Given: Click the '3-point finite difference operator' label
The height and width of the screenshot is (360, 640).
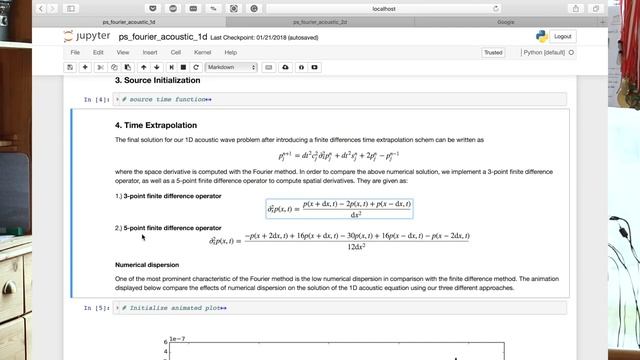Looking at the screenshot, I should (172, 196).
